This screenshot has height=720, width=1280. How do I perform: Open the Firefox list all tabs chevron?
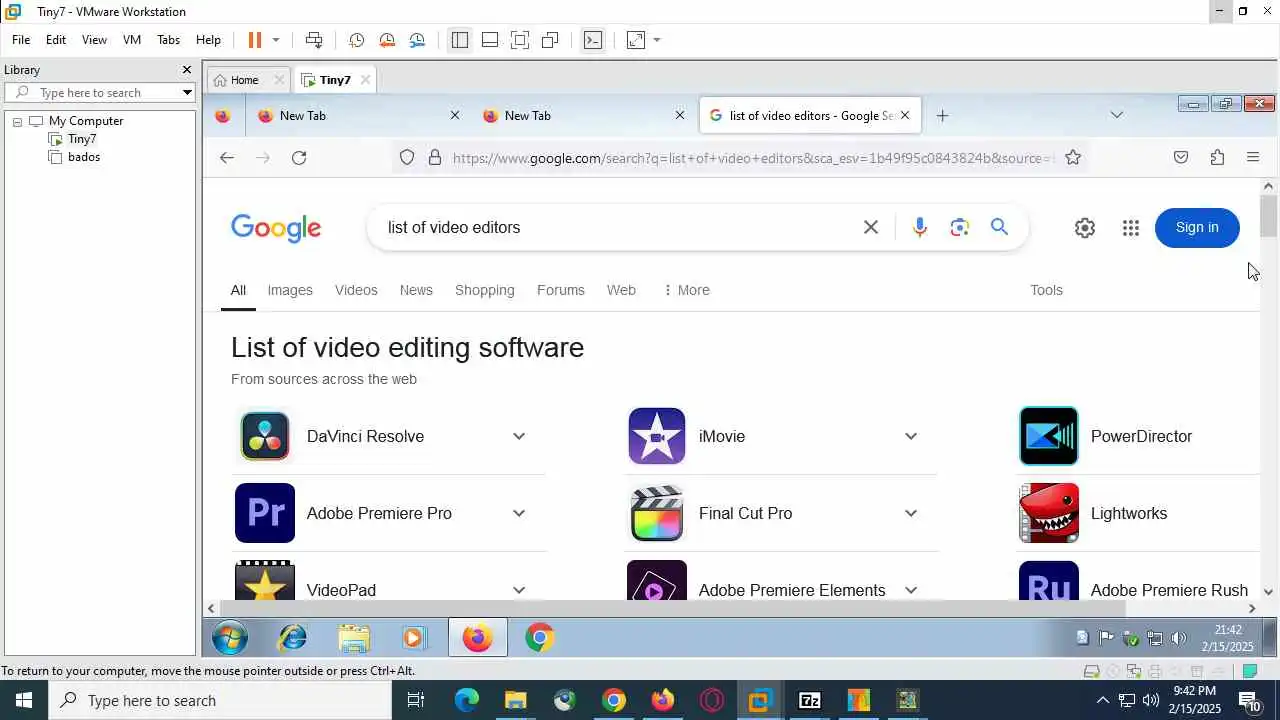pos(1117,116)
